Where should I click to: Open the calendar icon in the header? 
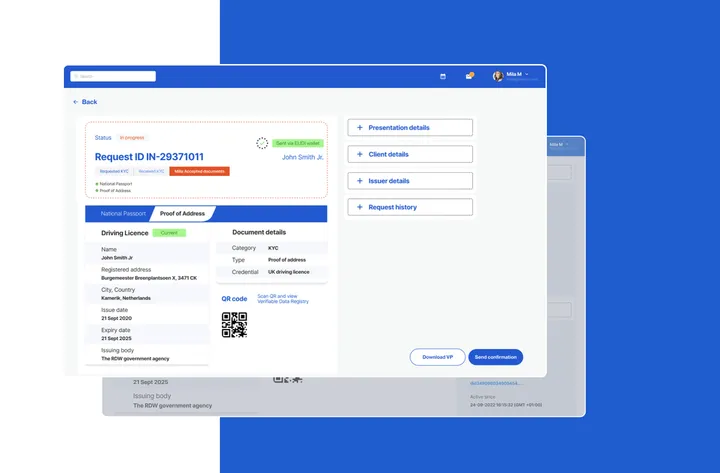point(443,77)
